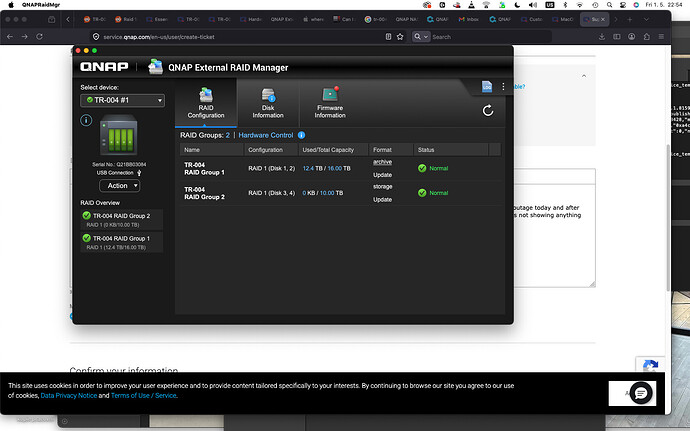The height and width of the screenshot is (431, 690).
Task: Open the search engine selector dropdown
Action: (x=421, y=37)
